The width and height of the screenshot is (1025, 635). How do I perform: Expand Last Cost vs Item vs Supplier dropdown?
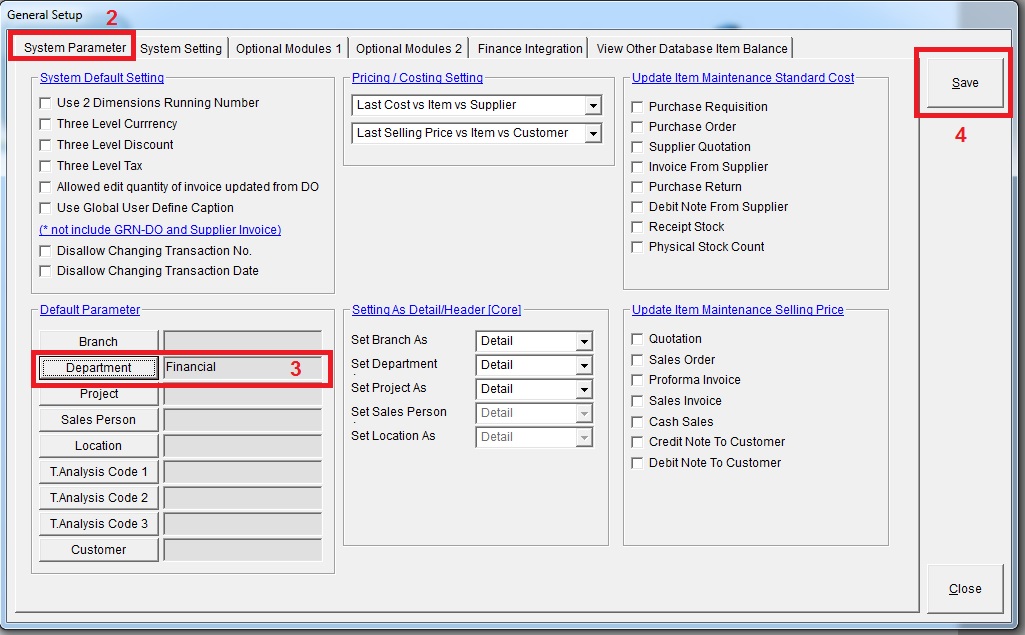[592, 105]
